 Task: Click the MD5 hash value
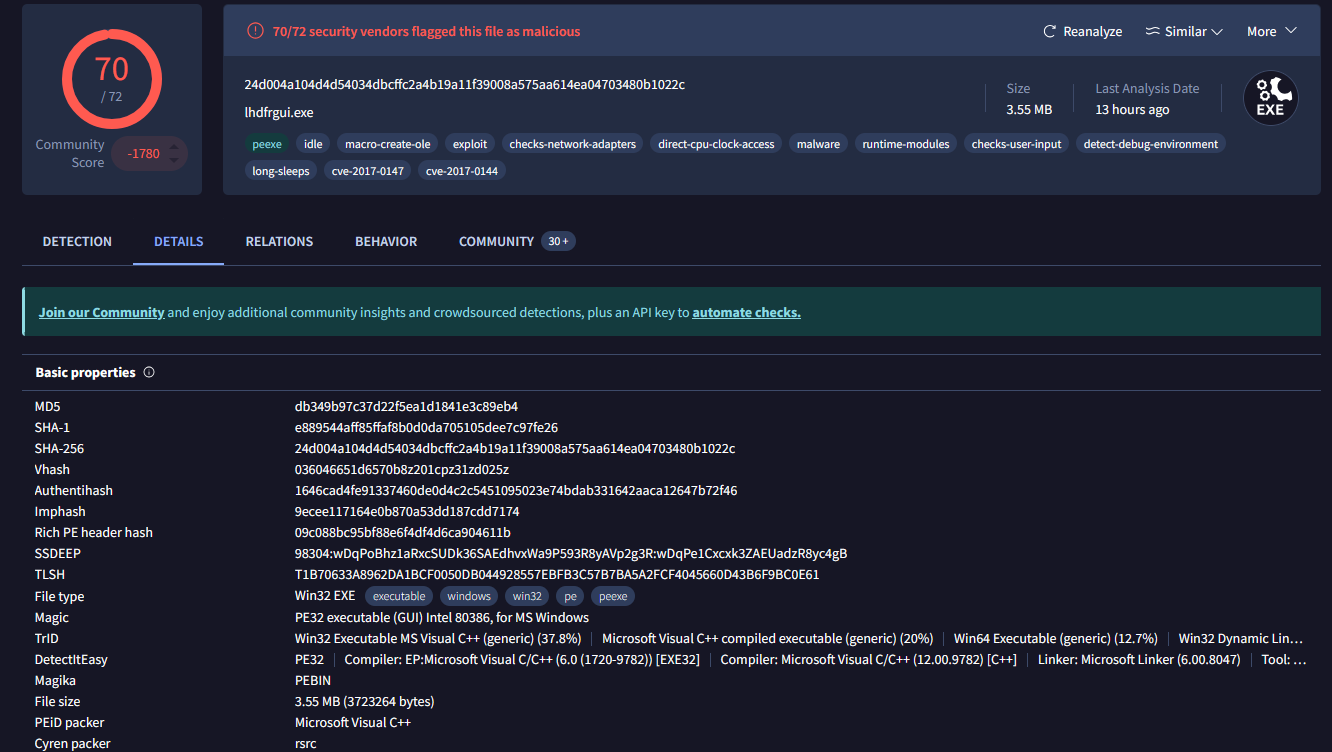pyautogui.click(x=406, y=406)
